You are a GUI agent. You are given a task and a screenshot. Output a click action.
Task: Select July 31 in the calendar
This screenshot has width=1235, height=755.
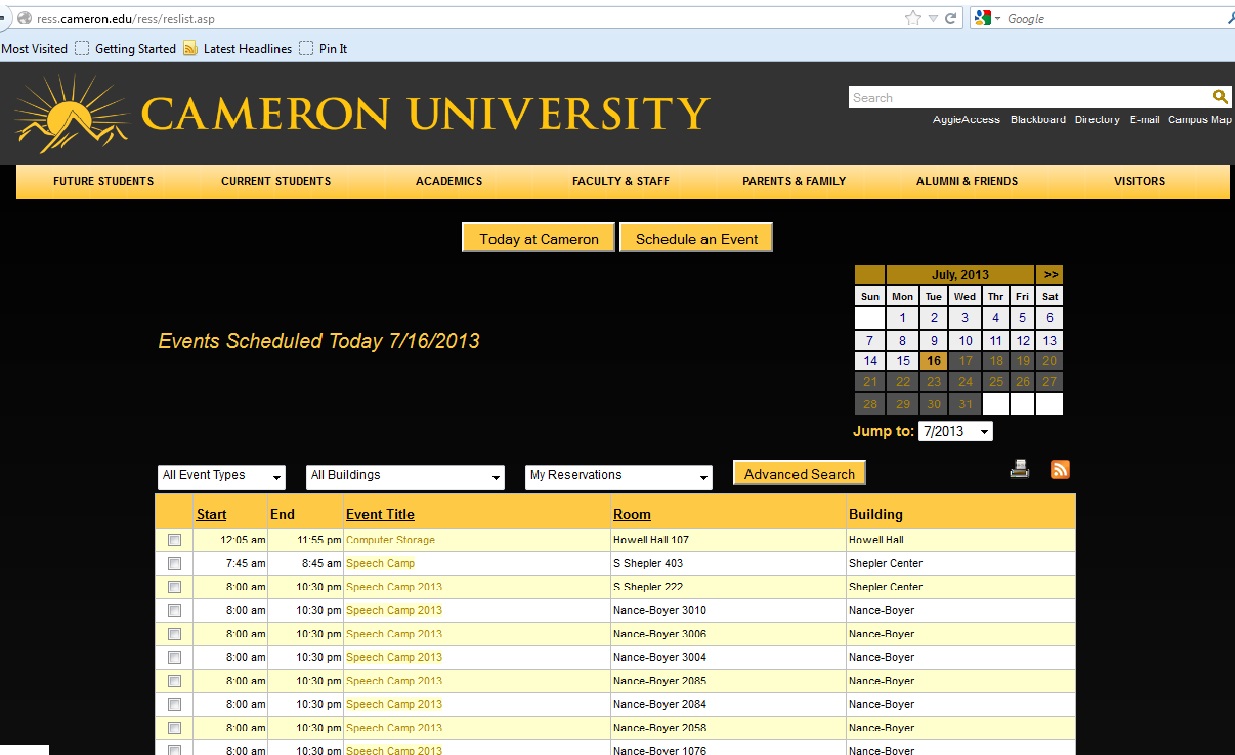pos(965,404)
